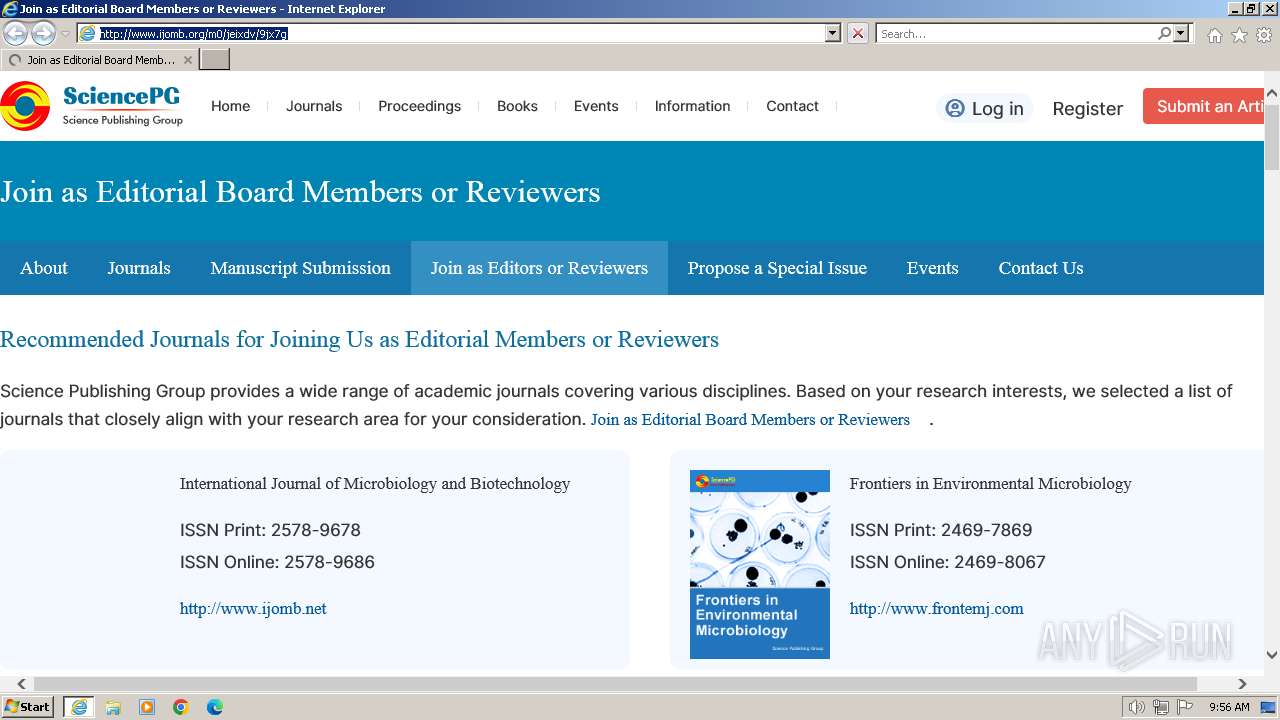Click the Windows Start button
The height and width of the screenshot is (720, 1280).
(28, 707)
